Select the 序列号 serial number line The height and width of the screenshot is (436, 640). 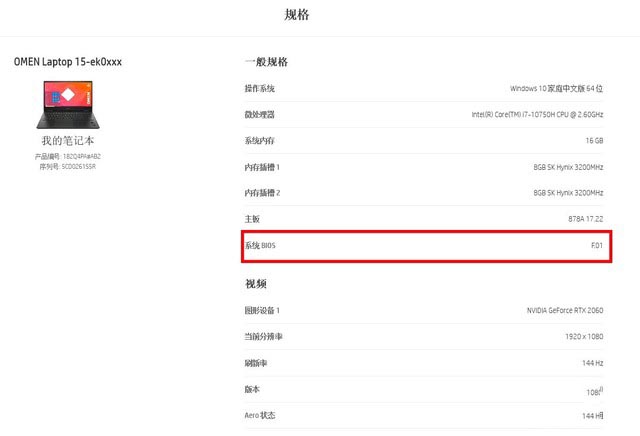point(68,167)
